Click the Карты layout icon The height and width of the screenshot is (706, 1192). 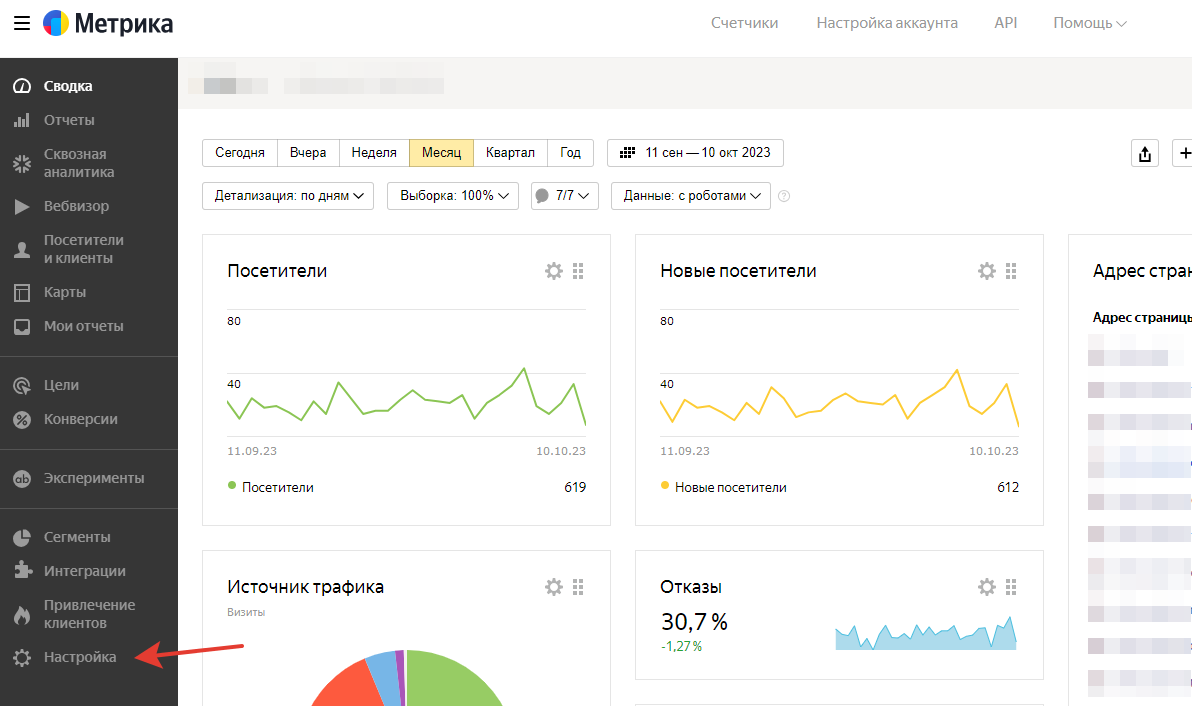(x=22, y=293)
